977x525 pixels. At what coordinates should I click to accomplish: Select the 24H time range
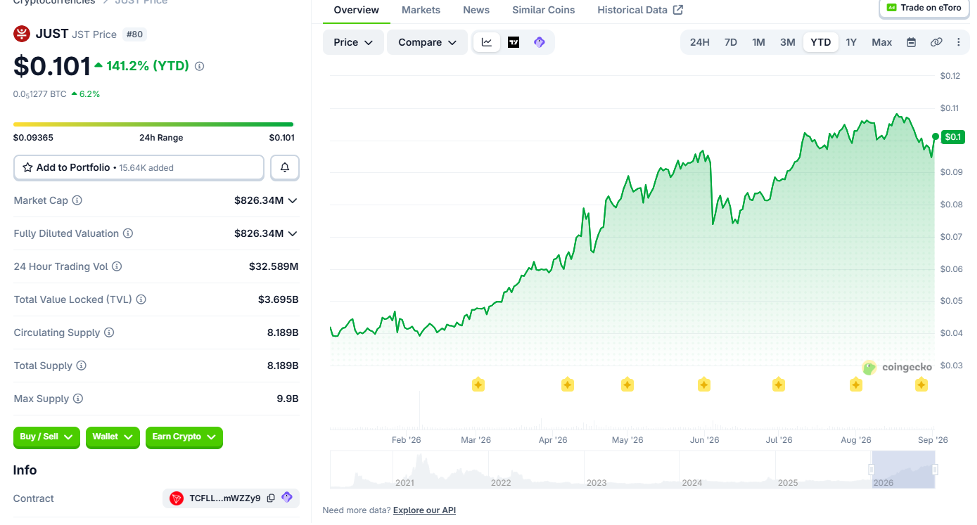[x=699, y=42]
